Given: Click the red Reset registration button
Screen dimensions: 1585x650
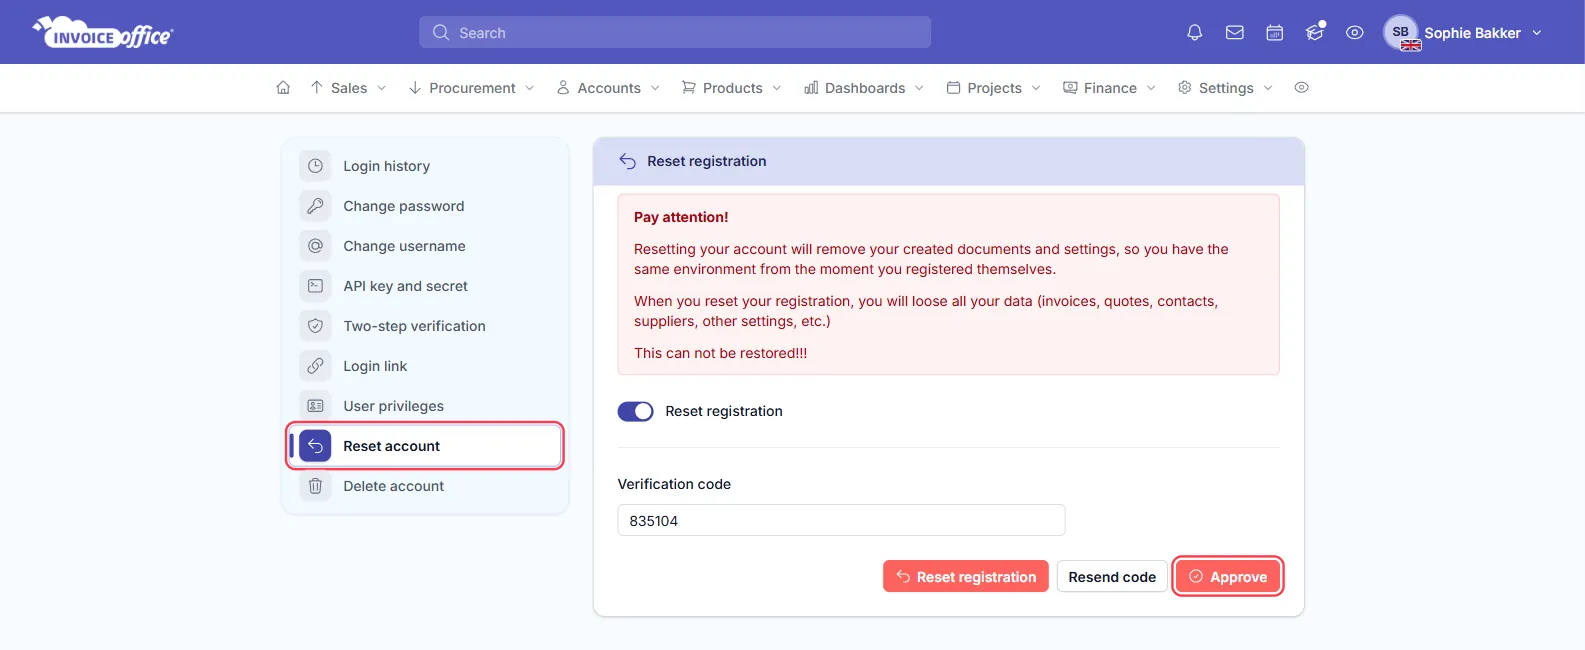Looking at the screenshot, I should 966,576.
